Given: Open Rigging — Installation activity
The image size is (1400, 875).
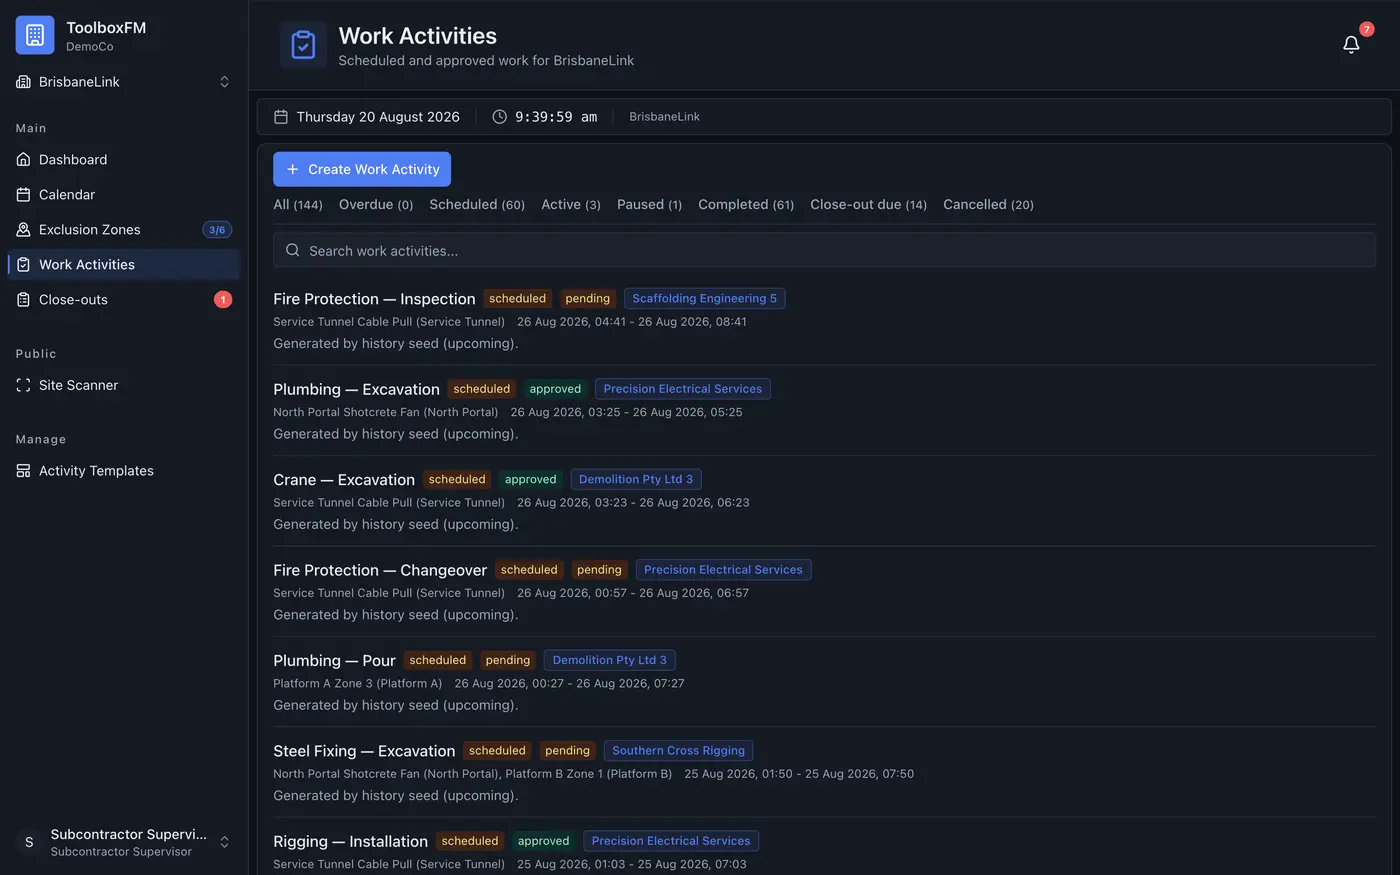Looking at the screenshot, I should coord(350,841).
